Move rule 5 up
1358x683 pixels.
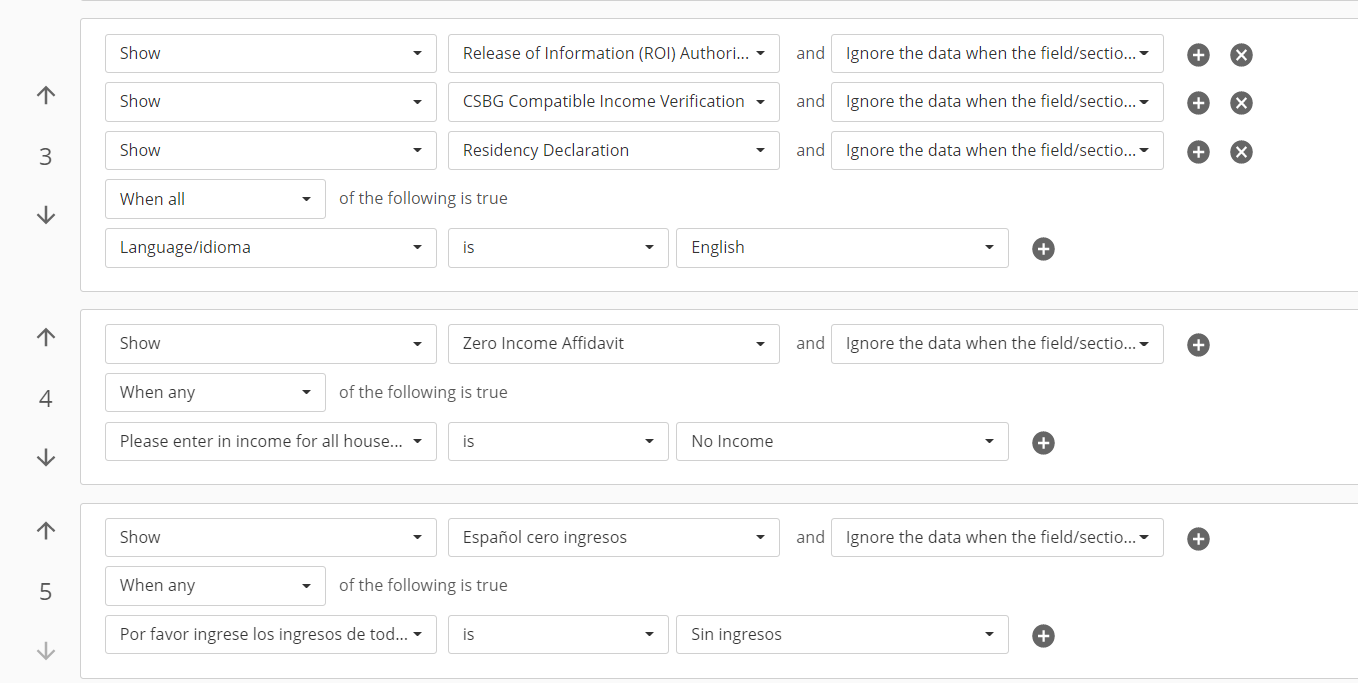click(x=46, y=531)
